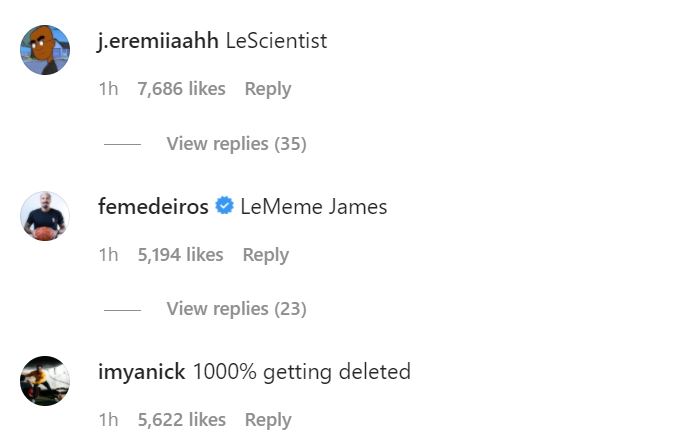Click the LeScientist comment text
The height and width of the screenshot is (446, 686).
277,41
